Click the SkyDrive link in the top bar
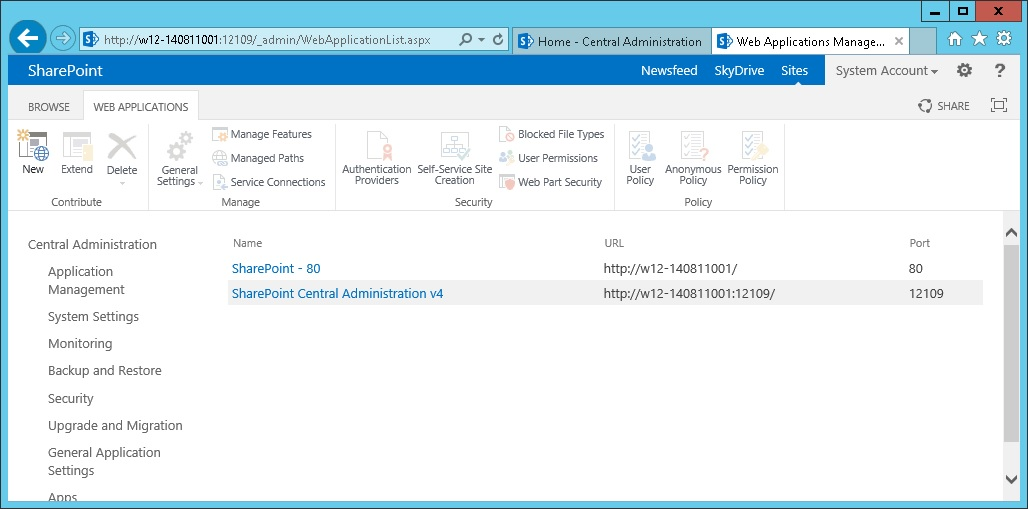Viewport: 1028px width, 509px height. (x=739, y=71)
